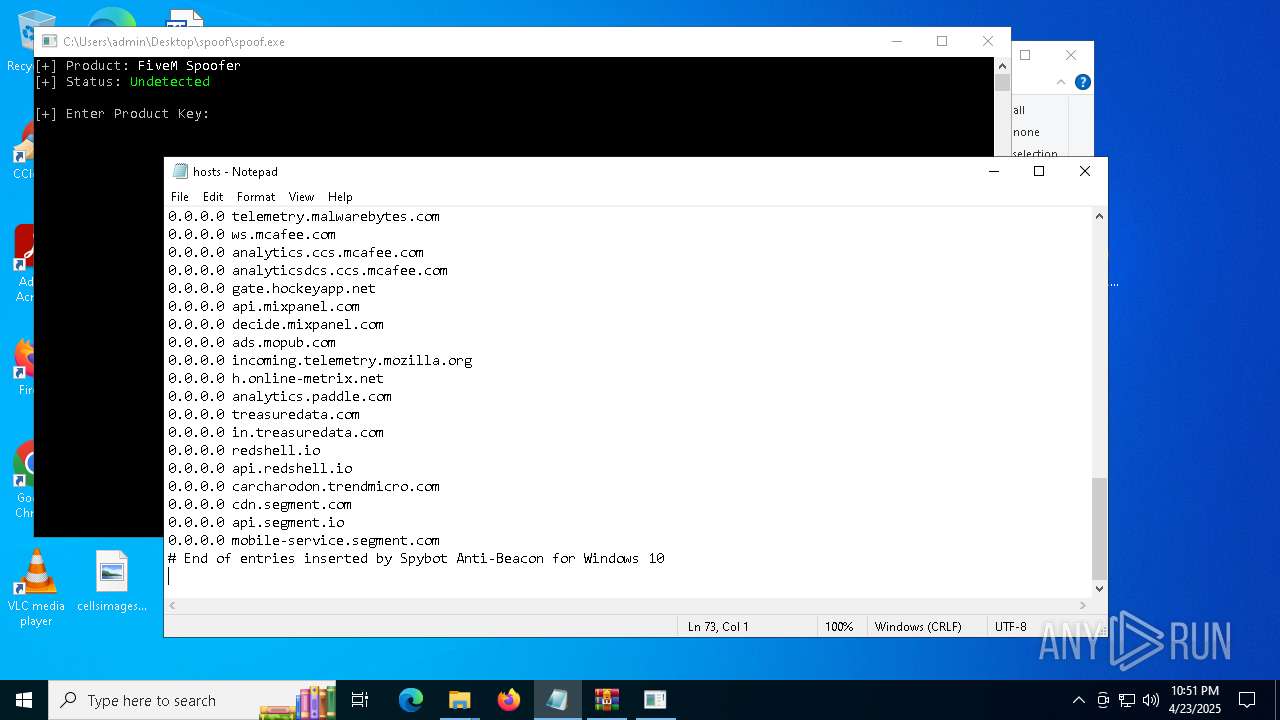Open WinRAR from the taskbar
1280x720 pixels.
[606, 700]
